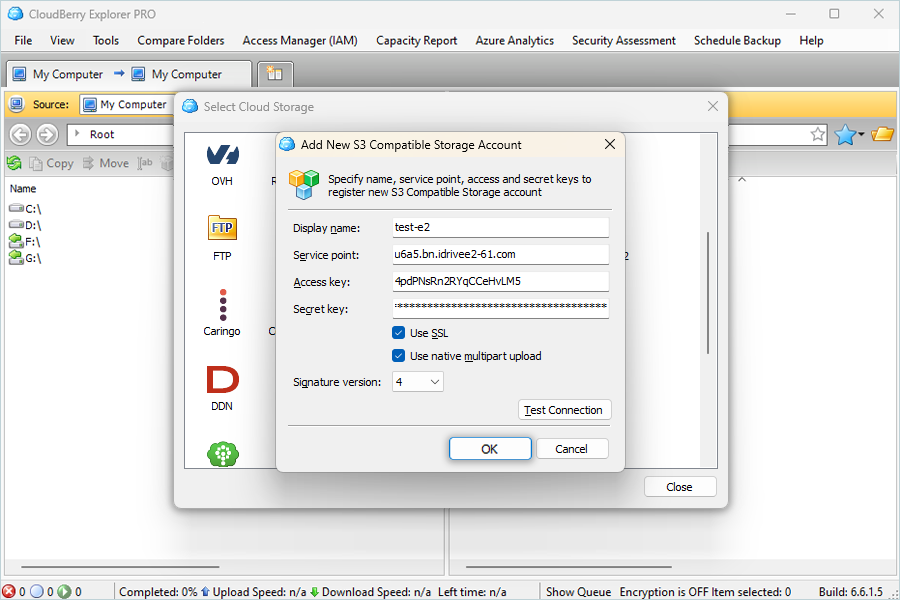Click the Test Connection button

[564, 410]
